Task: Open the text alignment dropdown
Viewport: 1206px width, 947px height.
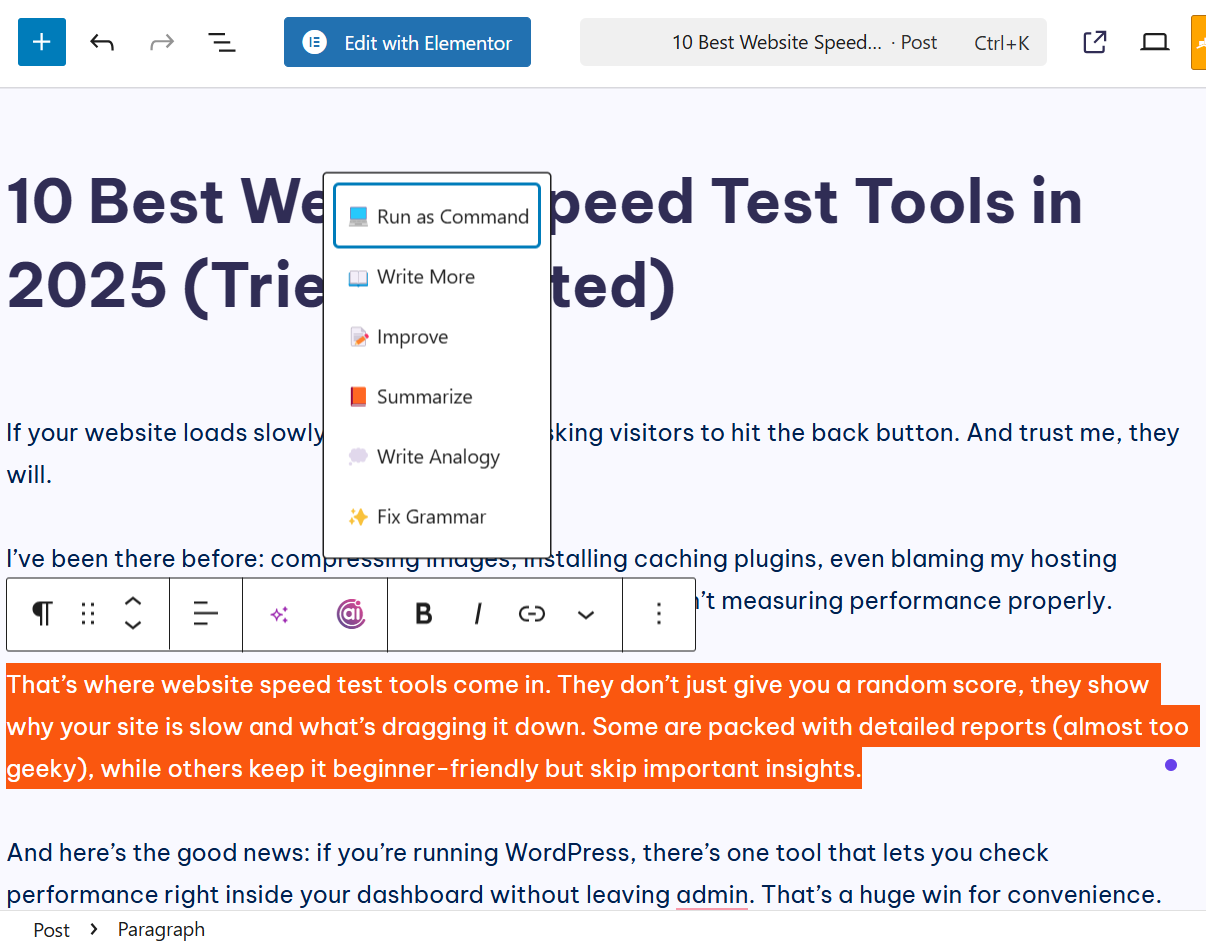Action: click(x=206, y=614)
